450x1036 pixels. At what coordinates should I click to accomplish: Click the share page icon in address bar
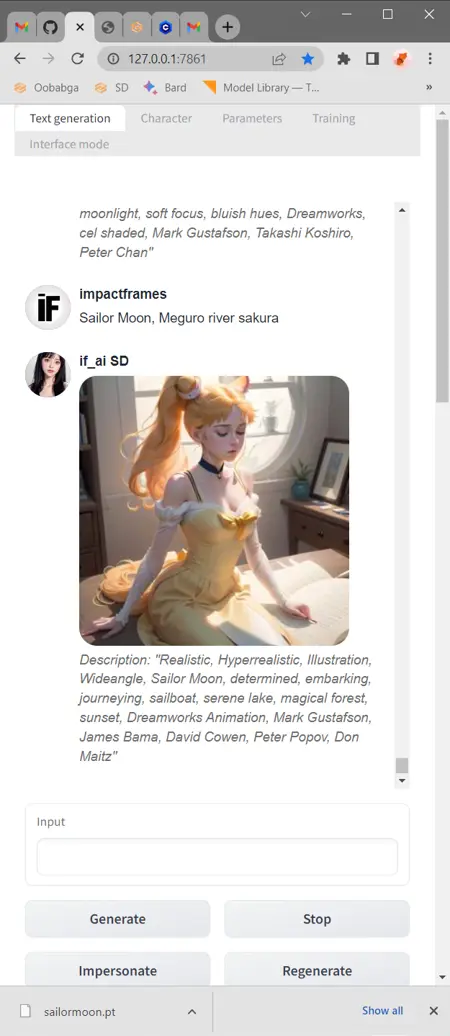[279, 59]
